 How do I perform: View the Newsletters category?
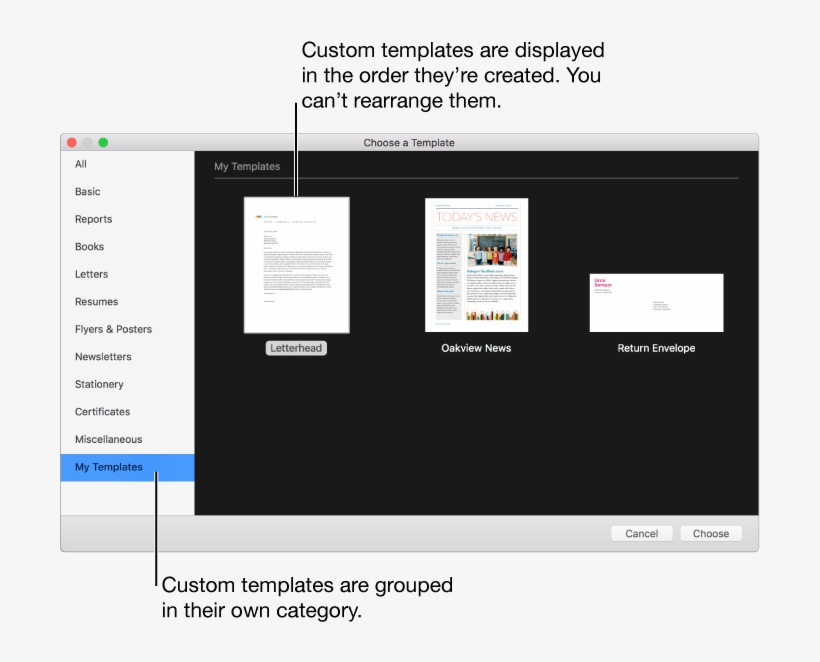coord(103,356)
